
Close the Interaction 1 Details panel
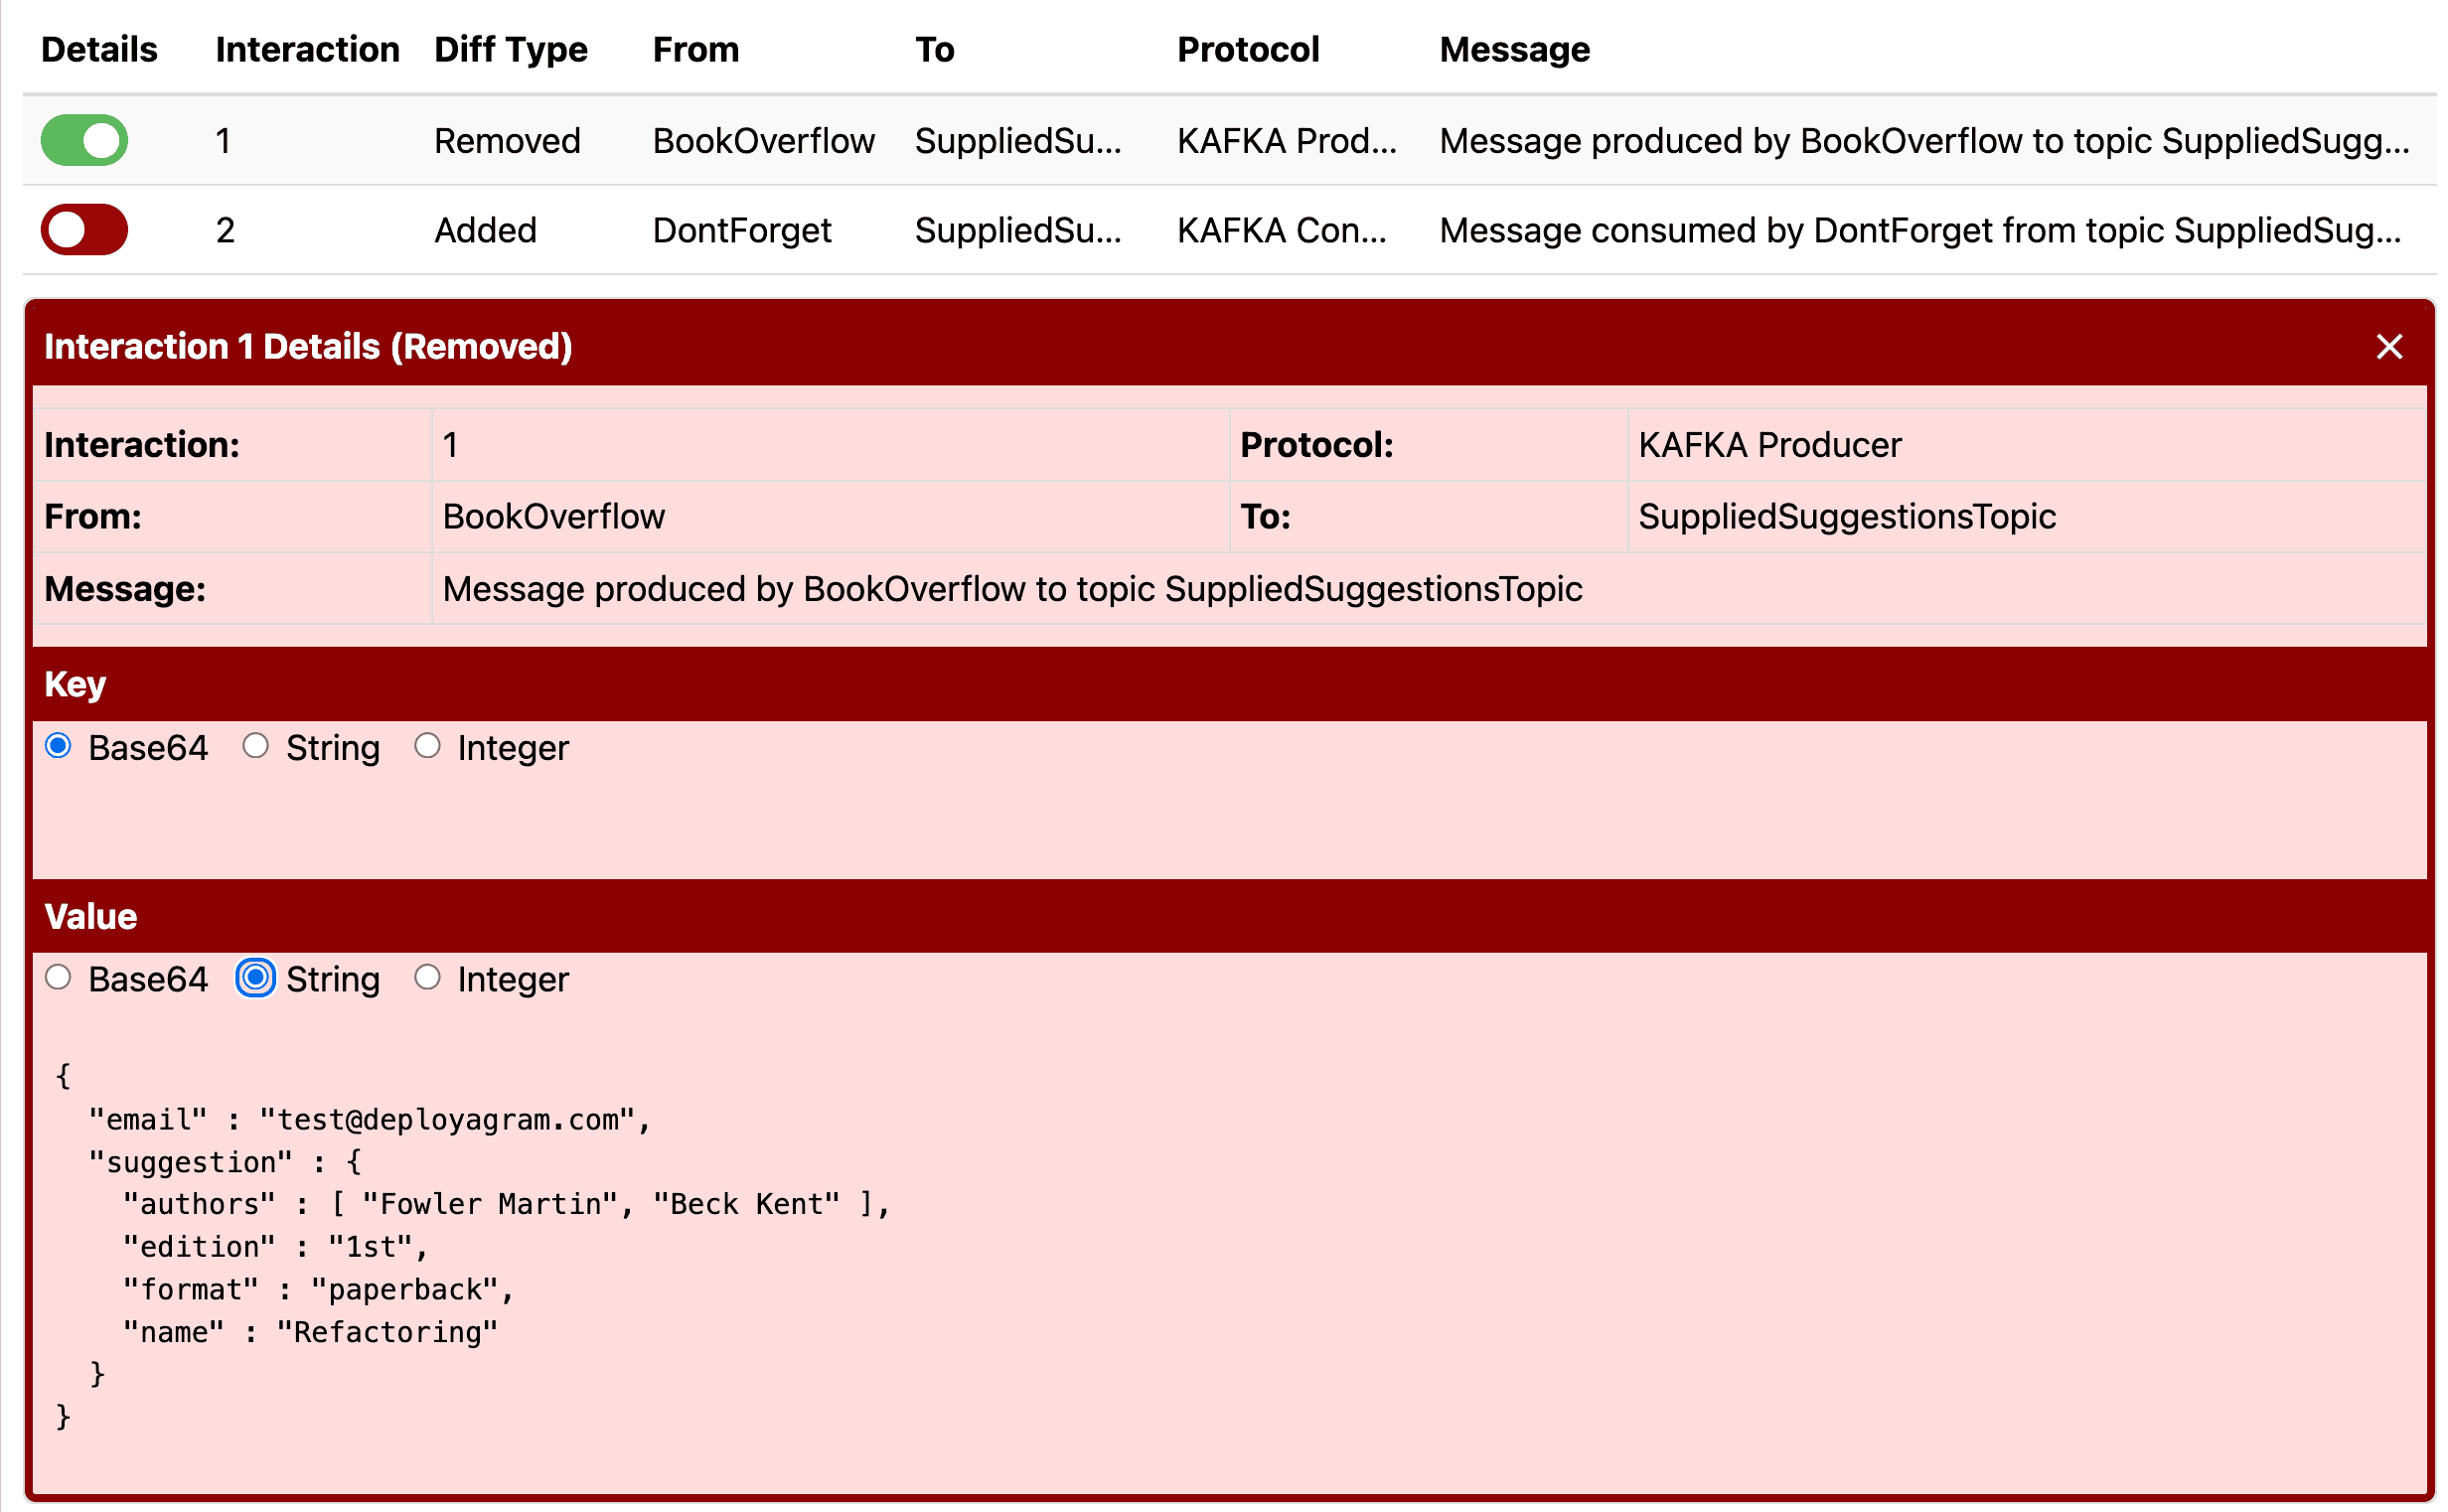tap(2390, 347)
